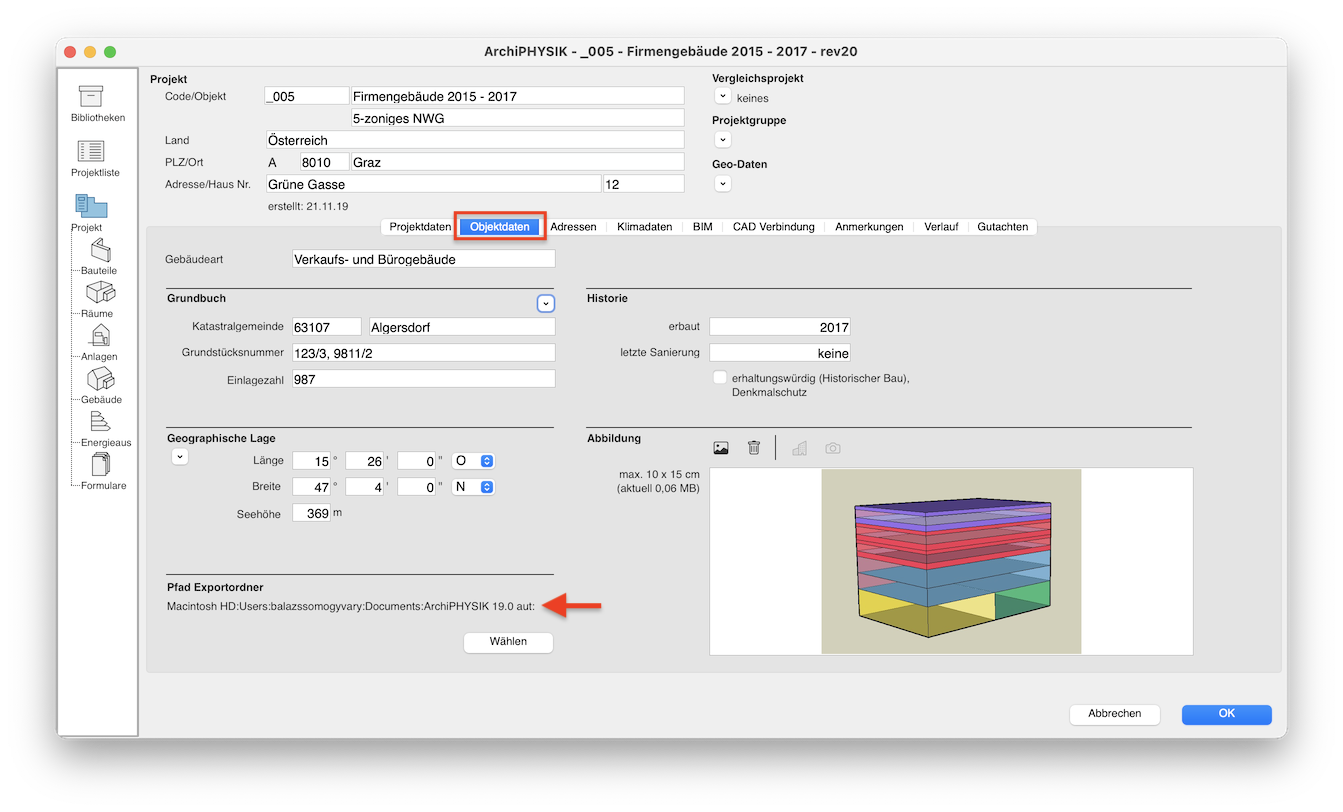
Task: Click the Seehöhe field showing 369
Action: (311, 513)
